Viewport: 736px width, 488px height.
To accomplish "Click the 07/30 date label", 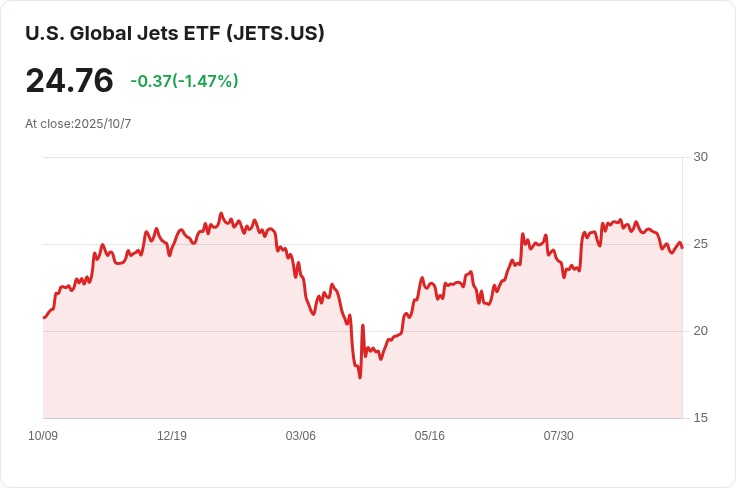I will click(x=558, y=436).
